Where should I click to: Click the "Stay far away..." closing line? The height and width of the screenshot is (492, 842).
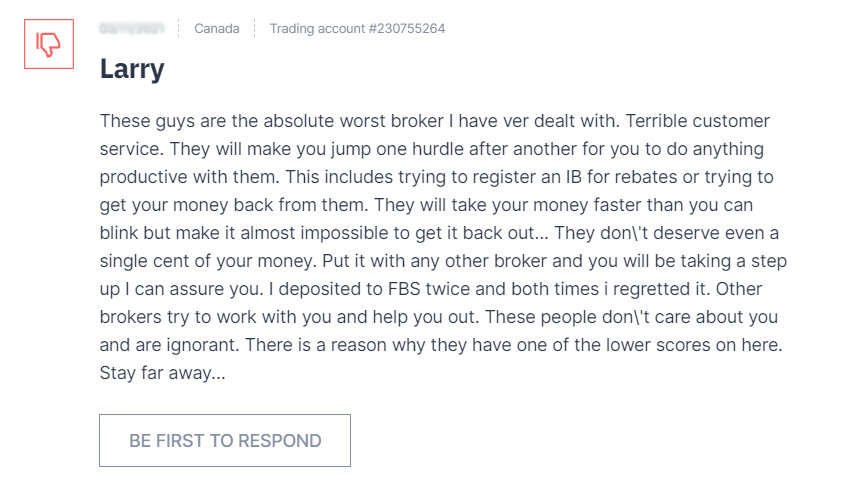(163, 373)
